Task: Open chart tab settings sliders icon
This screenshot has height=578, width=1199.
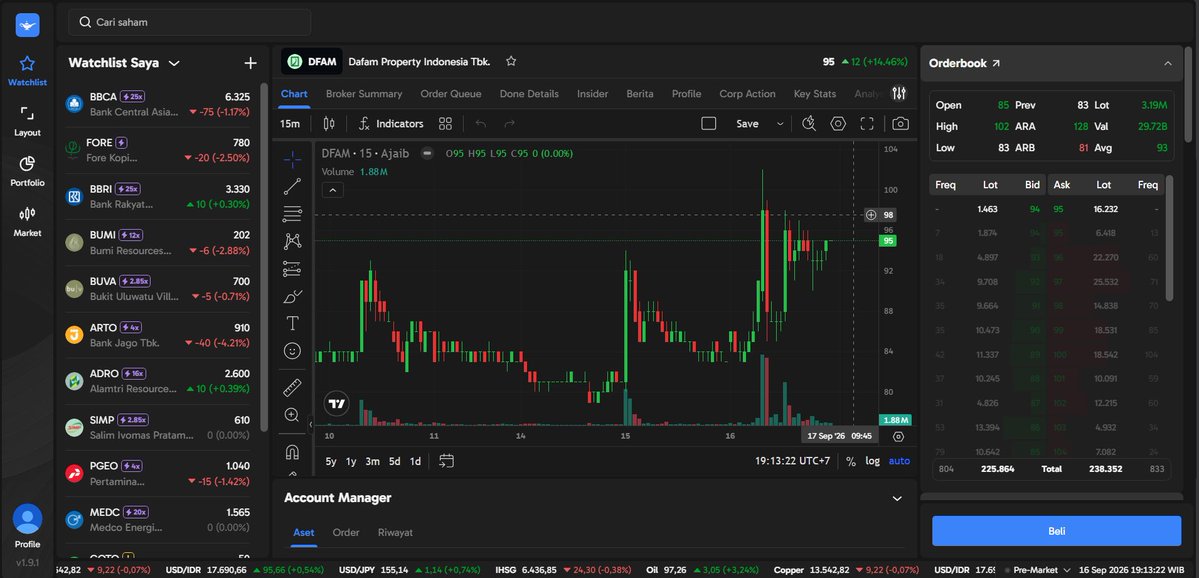Action: coord(898,93)
